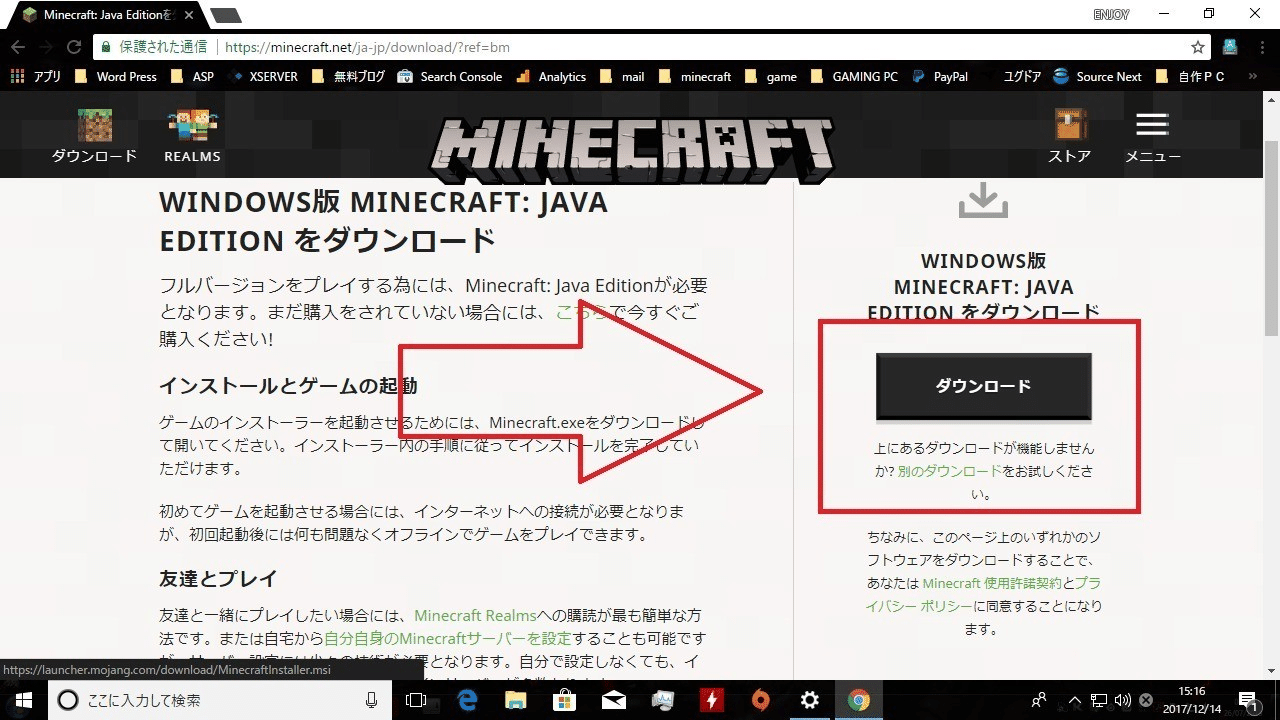
Task: Click the download arrow icon above the sidebar heading
Action: point(983,200)
